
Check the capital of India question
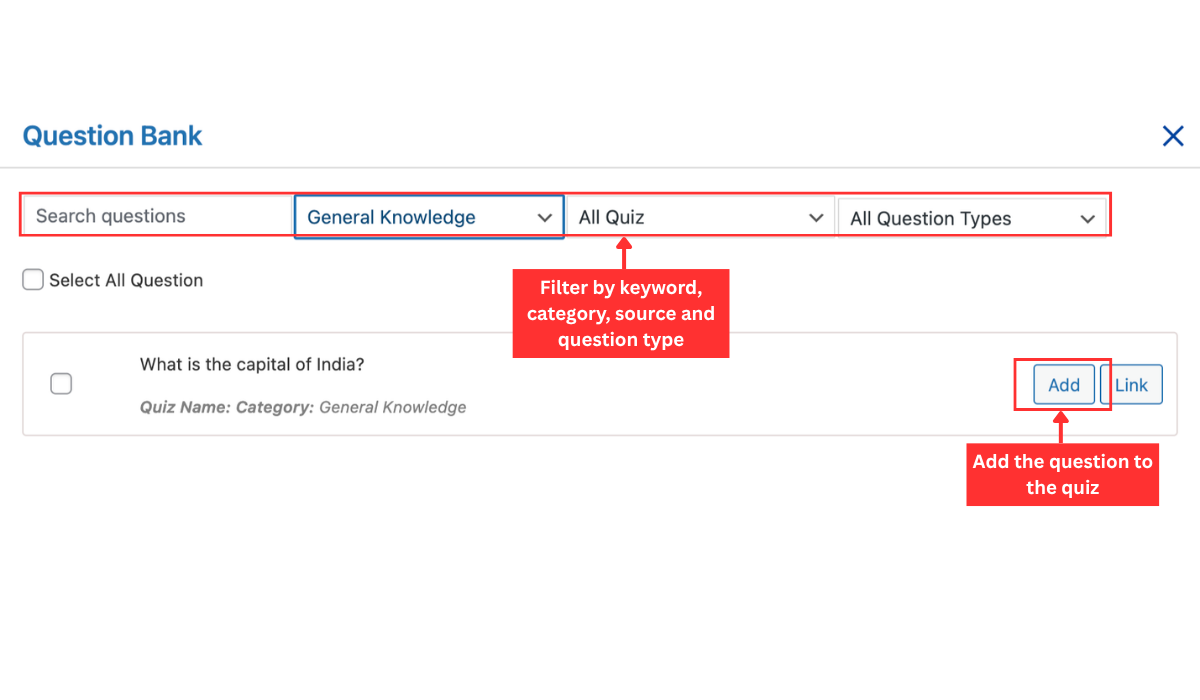(x=61, y=383)
